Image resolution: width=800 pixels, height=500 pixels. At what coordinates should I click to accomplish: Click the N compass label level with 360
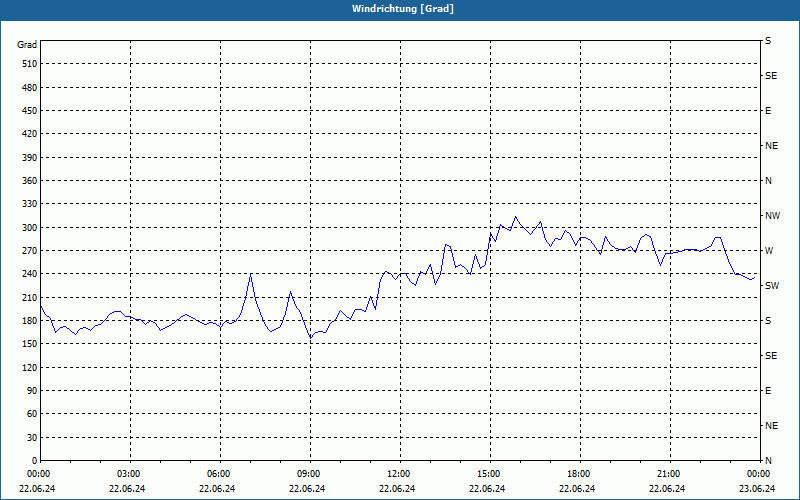[768, 181]
